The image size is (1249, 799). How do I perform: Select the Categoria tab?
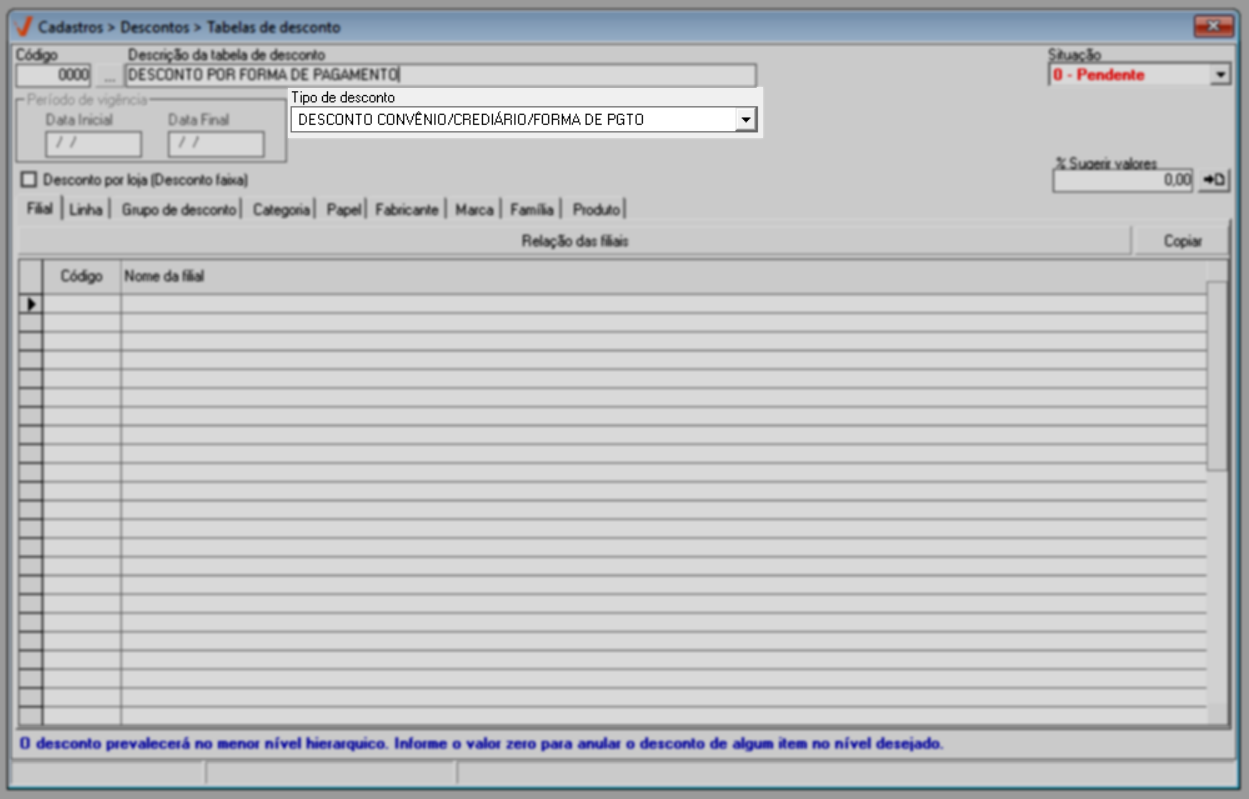[x=281, y=210]
